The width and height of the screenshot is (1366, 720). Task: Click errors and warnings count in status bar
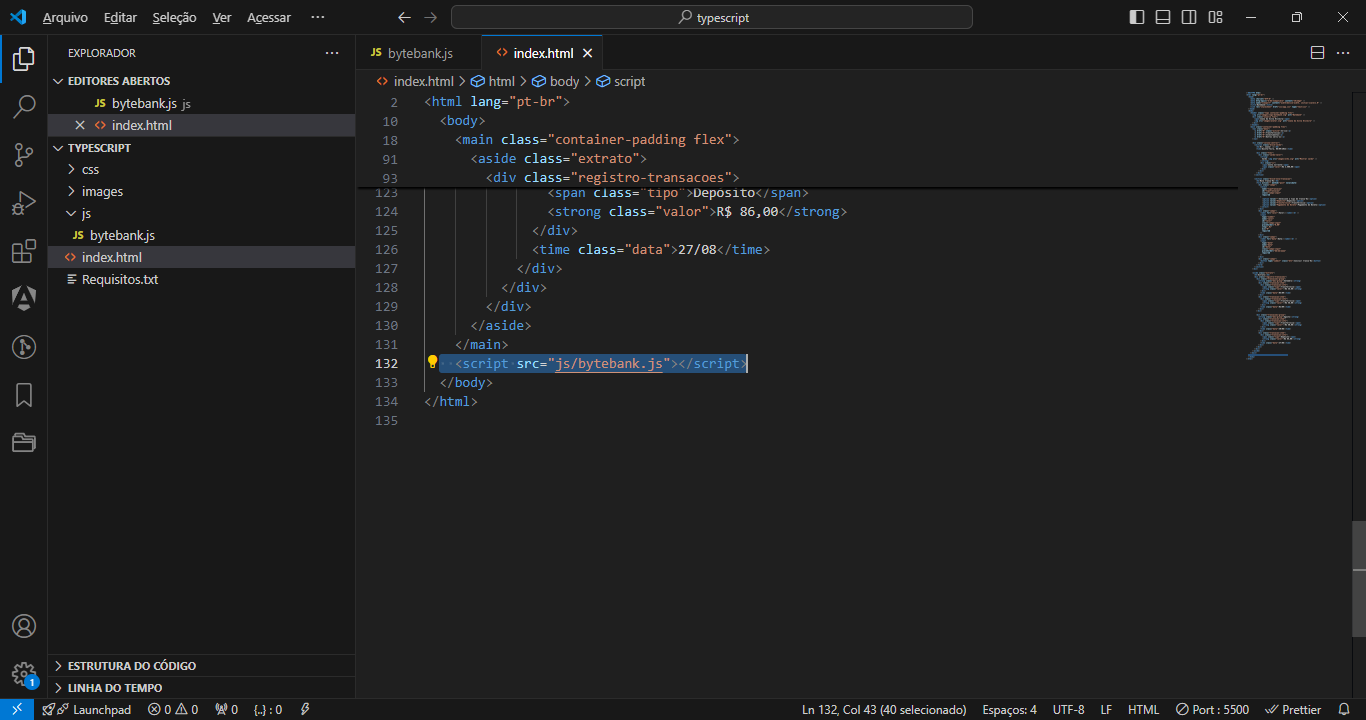173,709
